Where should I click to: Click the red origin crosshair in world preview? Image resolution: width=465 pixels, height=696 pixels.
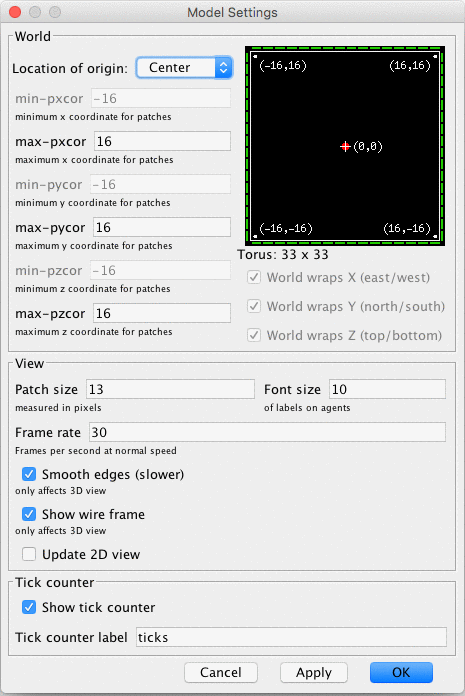(345, 146)
